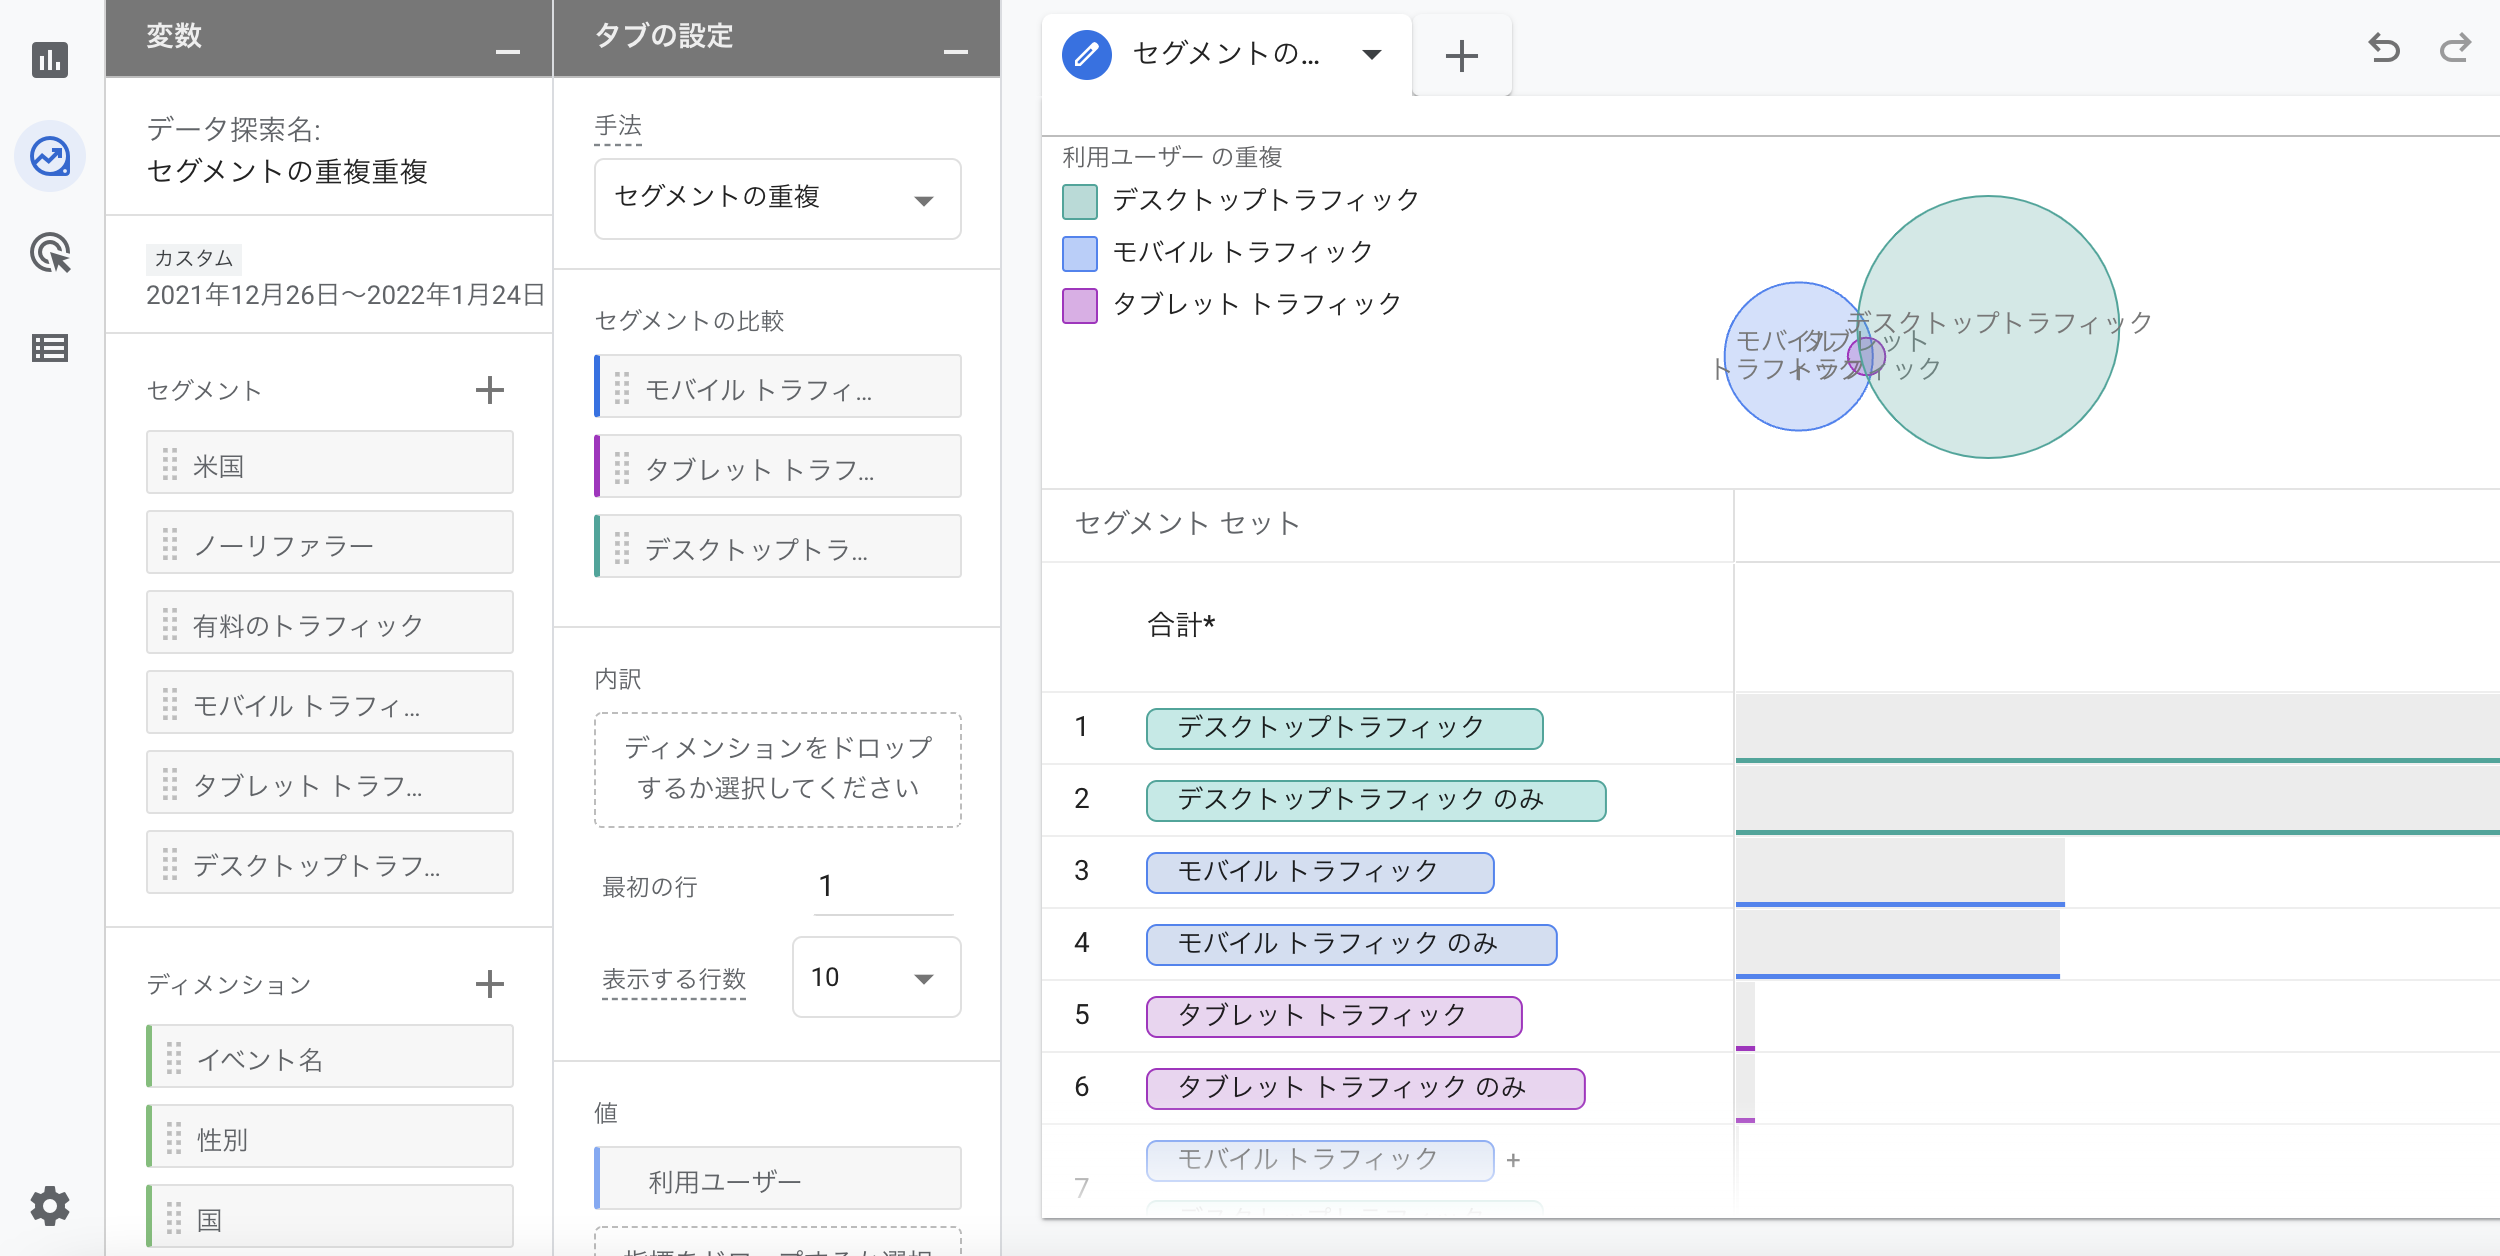Add a new tab with plus button
Viewport: 2500px width, 1256px height.
(1461, 55)
